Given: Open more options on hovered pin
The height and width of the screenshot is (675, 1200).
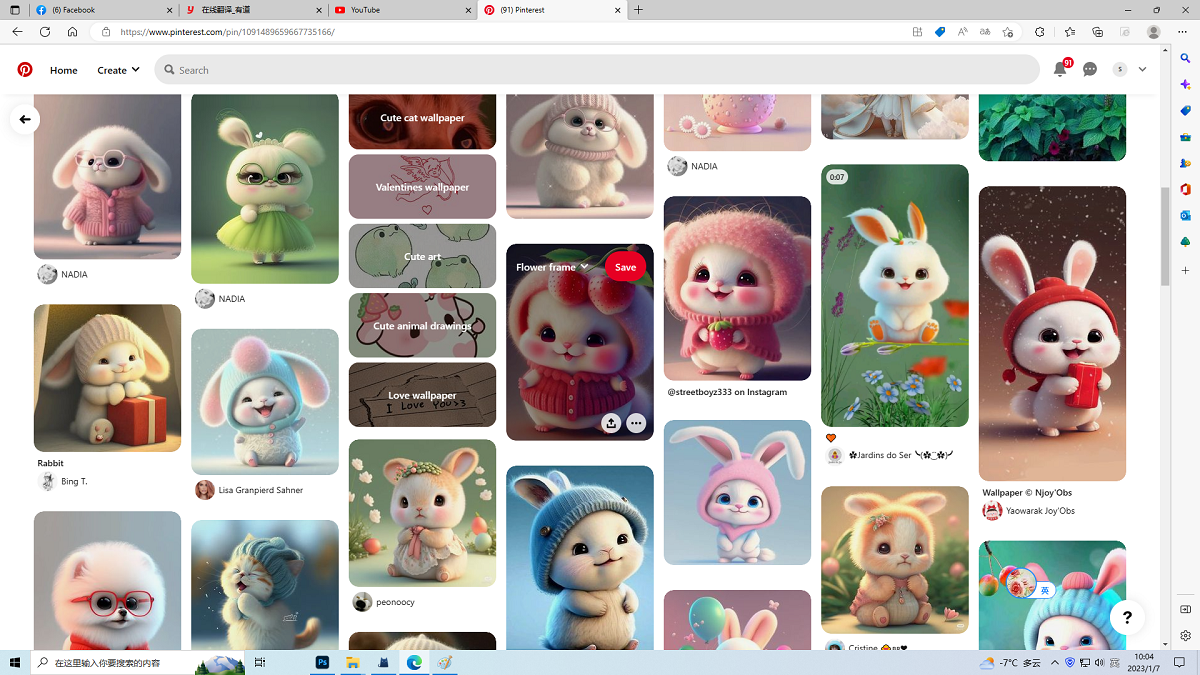Looking at the screenshot, I should (636, 423).
